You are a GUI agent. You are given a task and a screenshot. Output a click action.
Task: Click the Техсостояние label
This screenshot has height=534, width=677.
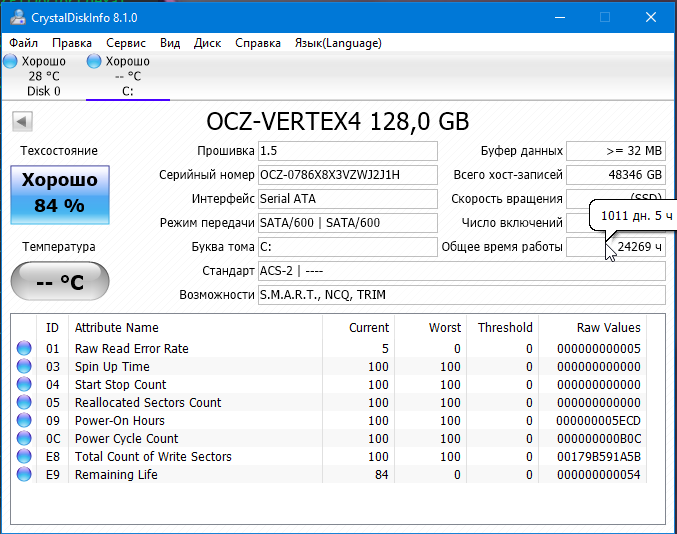(x=59, y=151)
